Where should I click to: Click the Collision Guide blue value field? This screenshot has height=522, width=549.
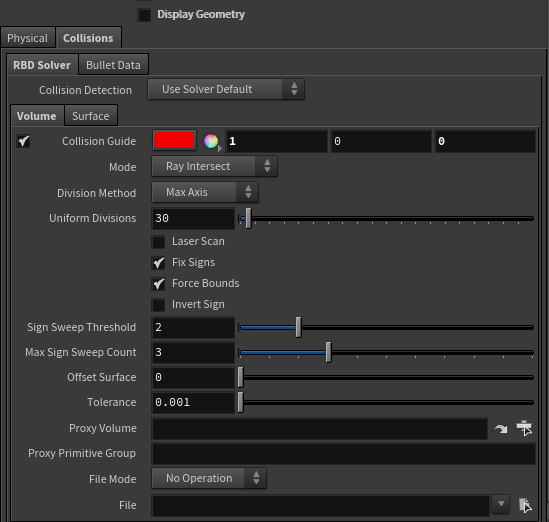pos(485,141)
